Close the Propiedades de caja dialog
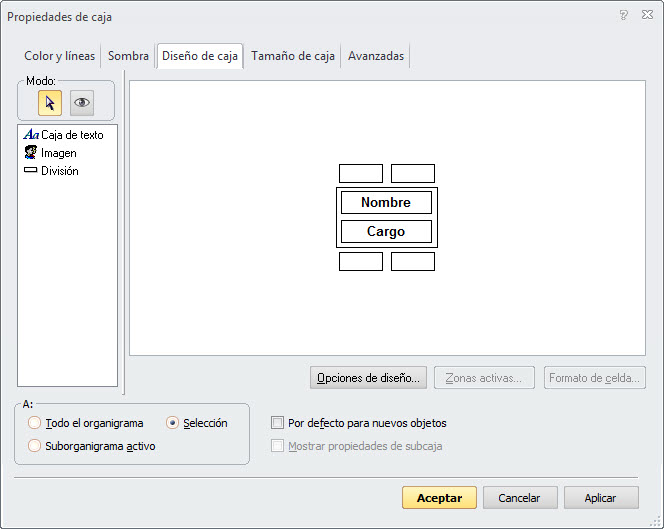 tap(646, 16)
